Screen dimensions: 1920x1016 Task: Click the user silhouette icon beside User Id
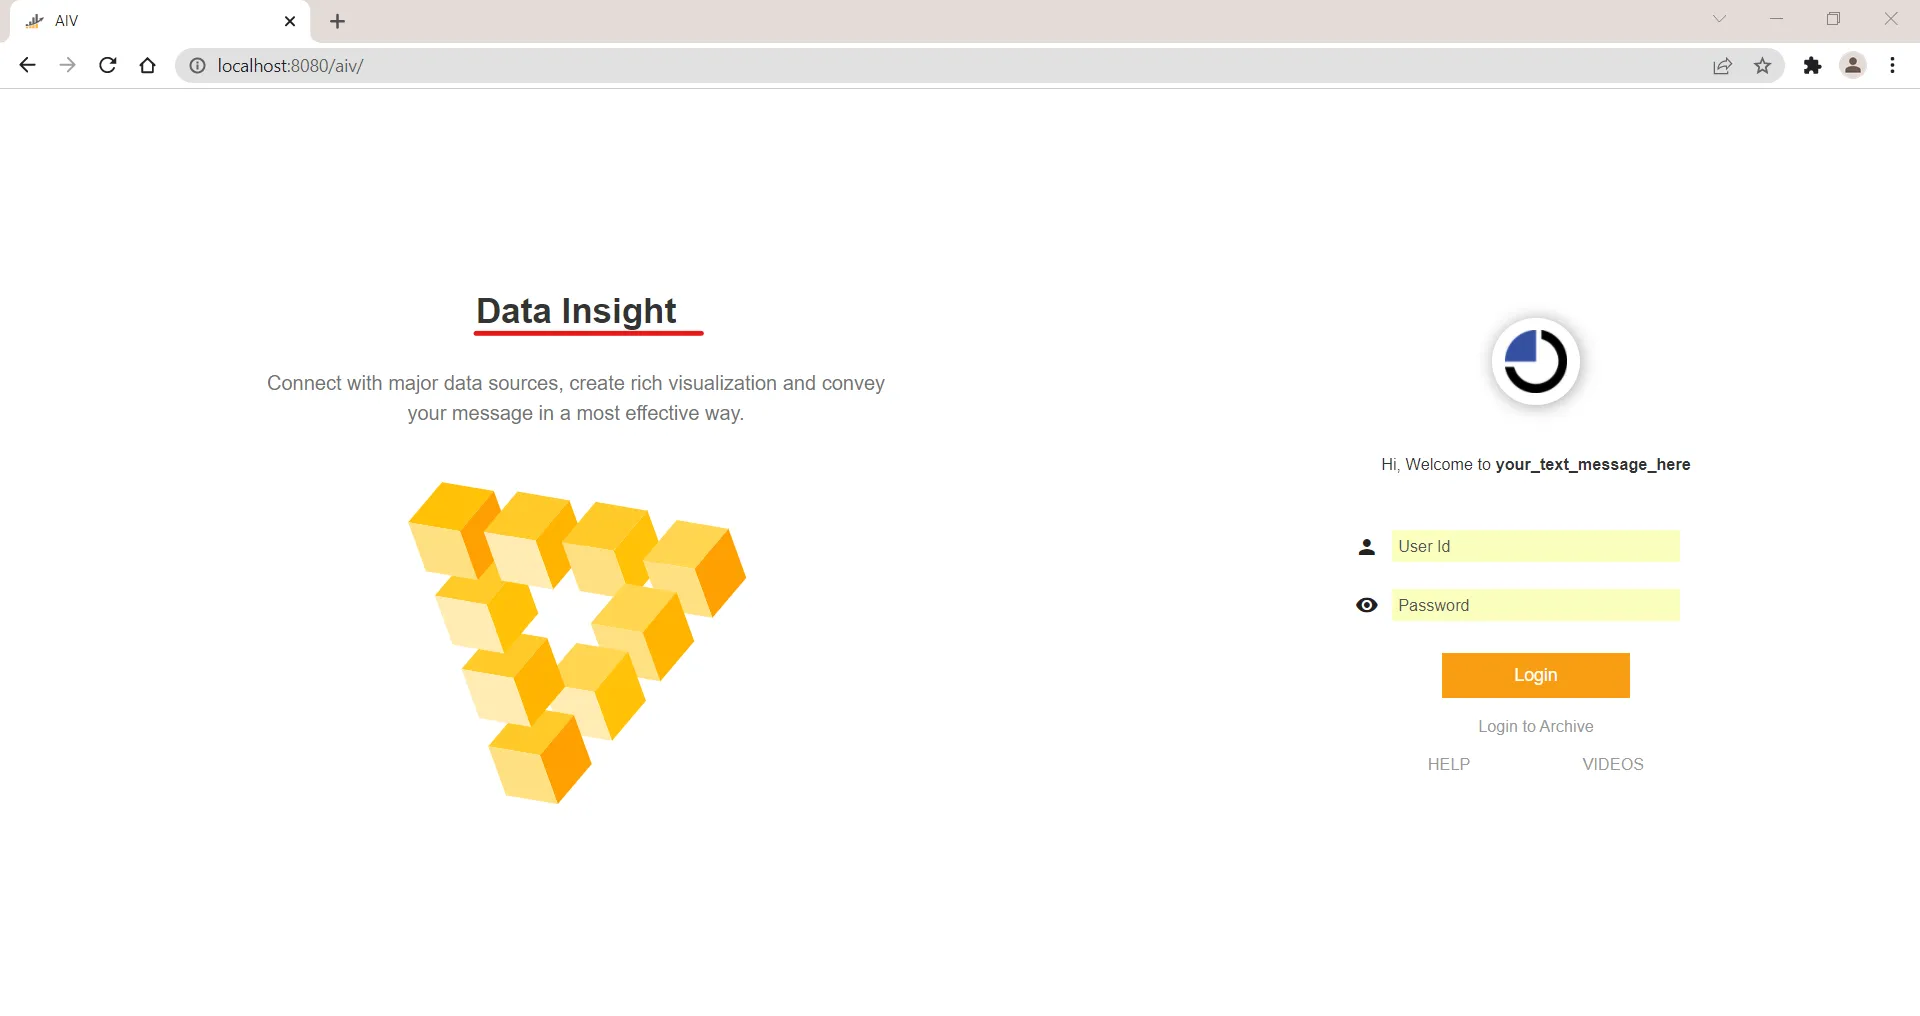[1366, 547]
